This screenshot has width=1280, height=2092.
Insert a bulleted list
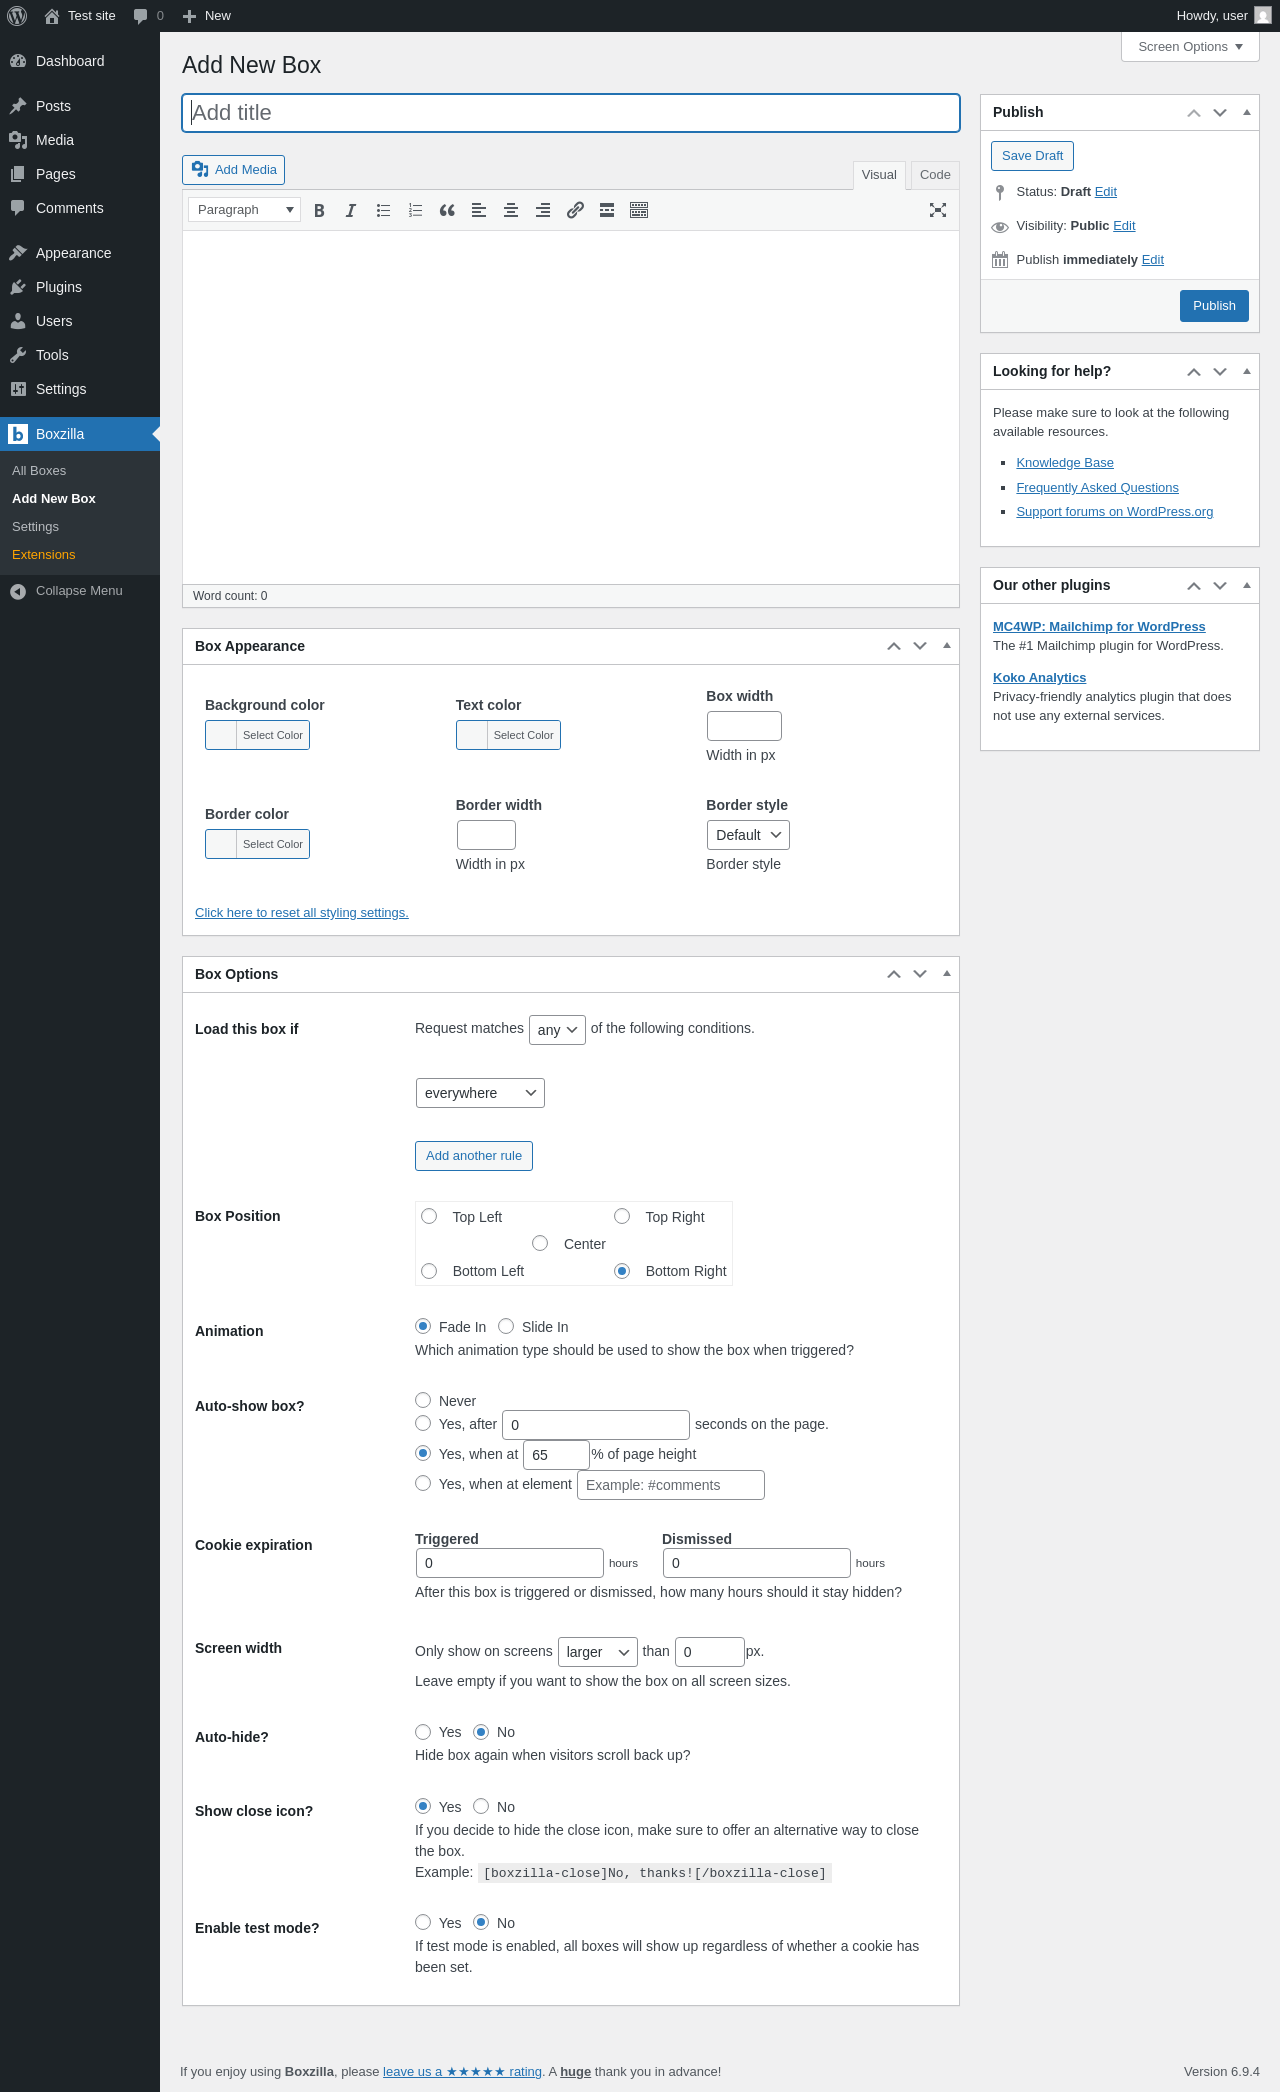pos(383,210)
